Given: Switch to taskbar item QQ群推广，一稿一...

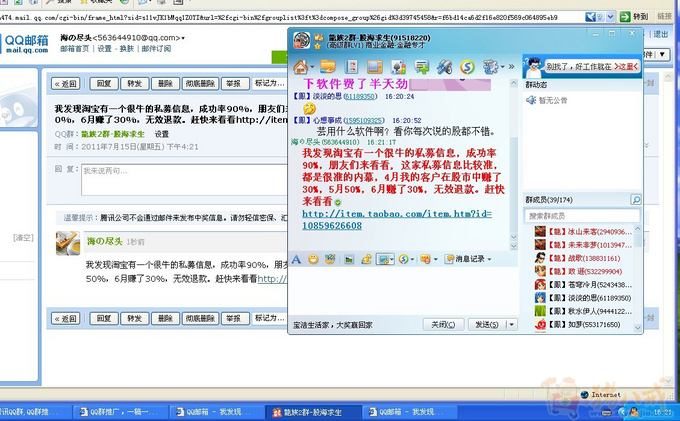Looking at the screenshot, I should 121,412.
